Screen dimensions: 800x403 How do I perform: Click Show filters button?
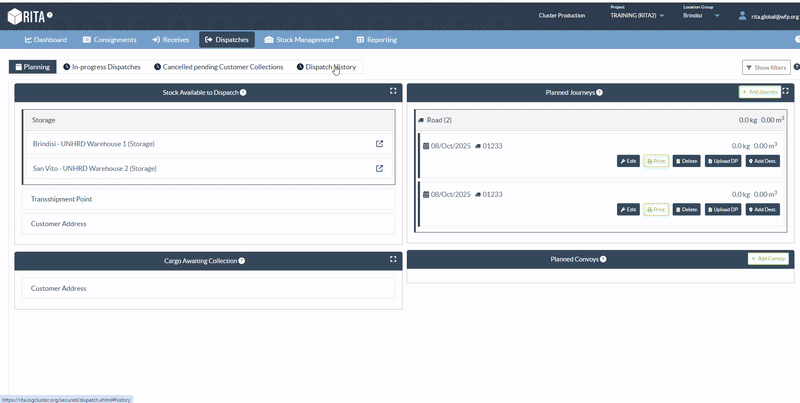[x=766, y=67]
